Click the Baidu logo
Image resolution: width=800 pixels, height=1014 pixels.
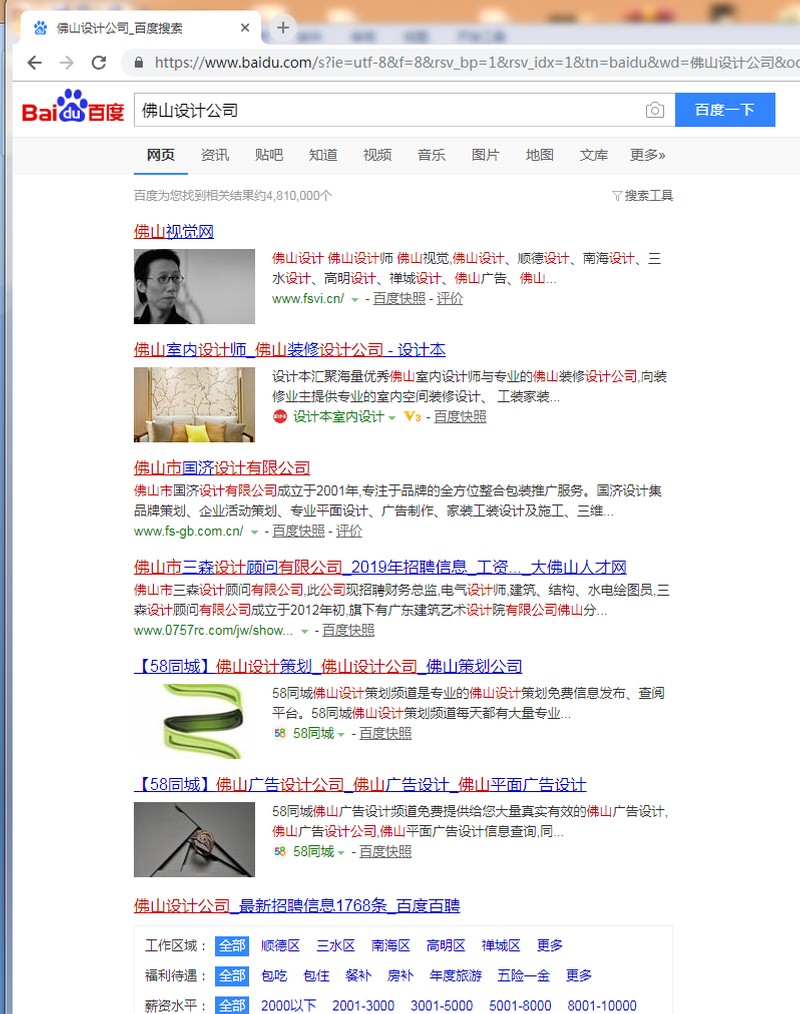72,107
